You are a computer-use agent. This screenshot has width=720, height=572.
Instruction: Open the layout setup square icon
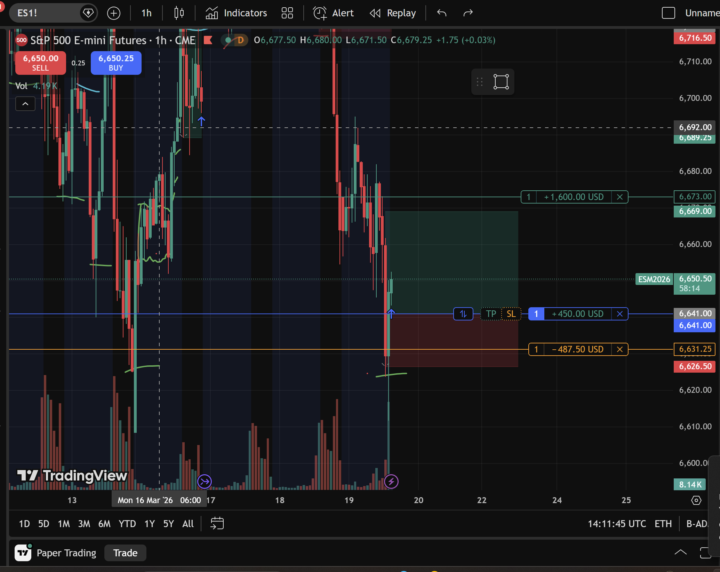(x=668, y=13)
